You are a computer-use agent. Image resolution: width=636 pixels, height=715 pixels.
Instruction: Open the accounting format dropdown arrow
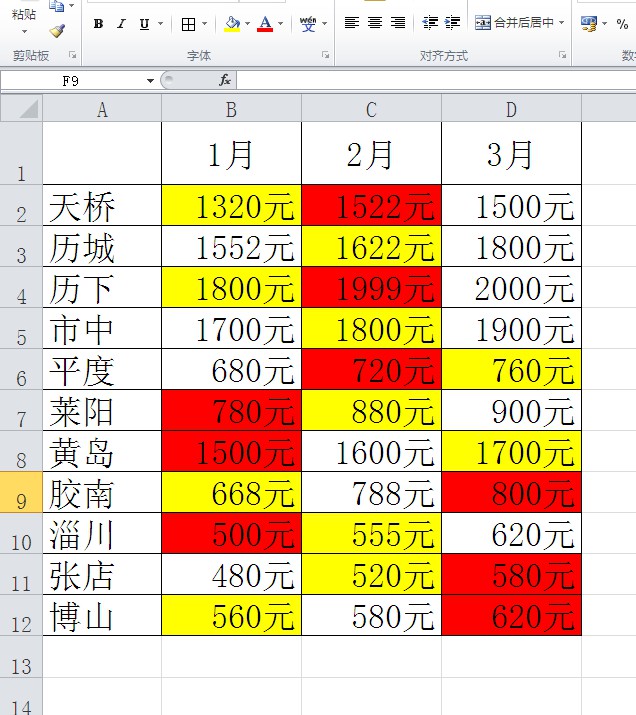[605, 24]
